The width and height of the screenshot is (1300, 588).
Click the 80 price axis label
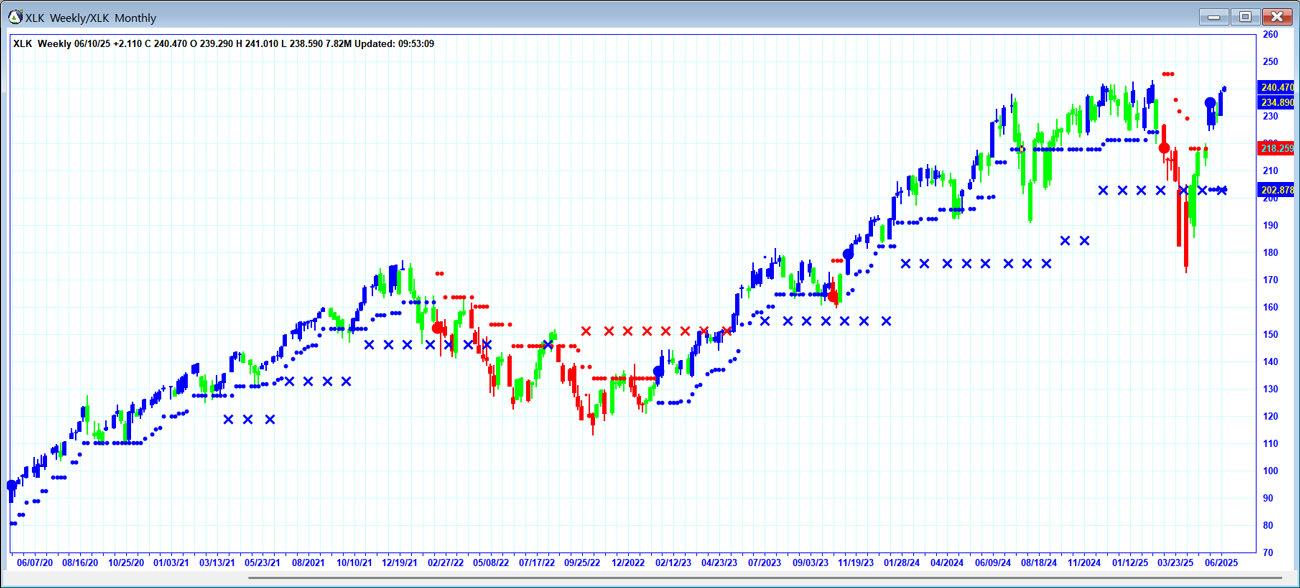(1269, 526)
